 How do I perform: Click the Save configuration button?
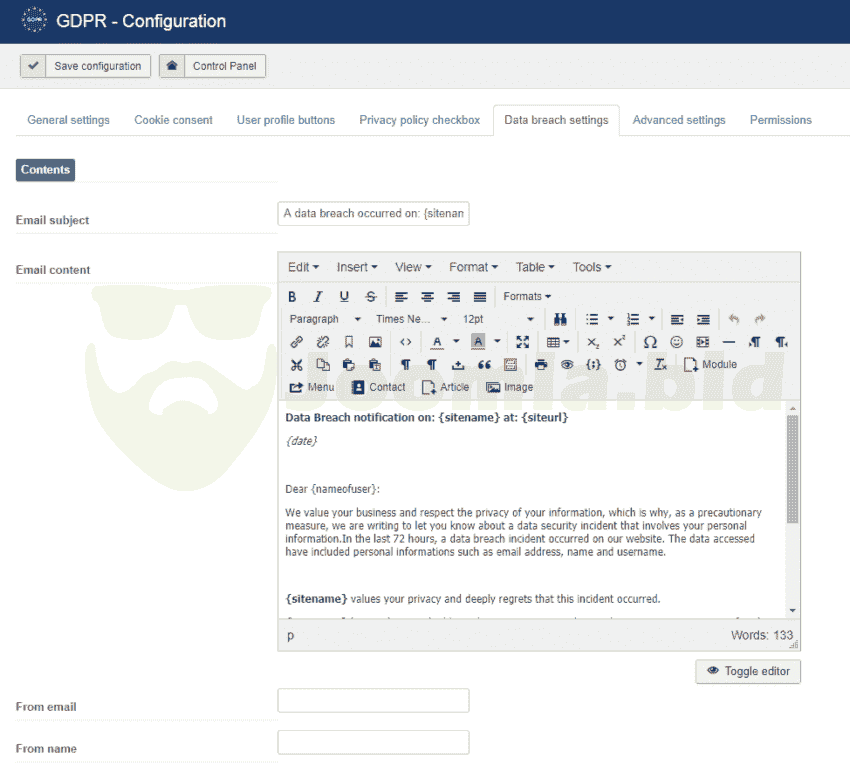(x=86, y=66)
